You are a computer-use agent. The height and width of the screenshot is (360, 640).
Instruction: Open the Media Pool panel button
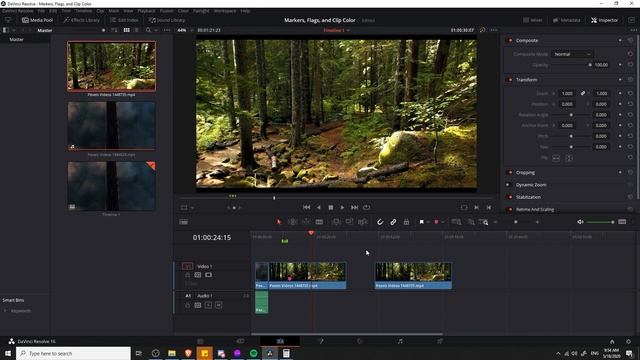[37, 20]
